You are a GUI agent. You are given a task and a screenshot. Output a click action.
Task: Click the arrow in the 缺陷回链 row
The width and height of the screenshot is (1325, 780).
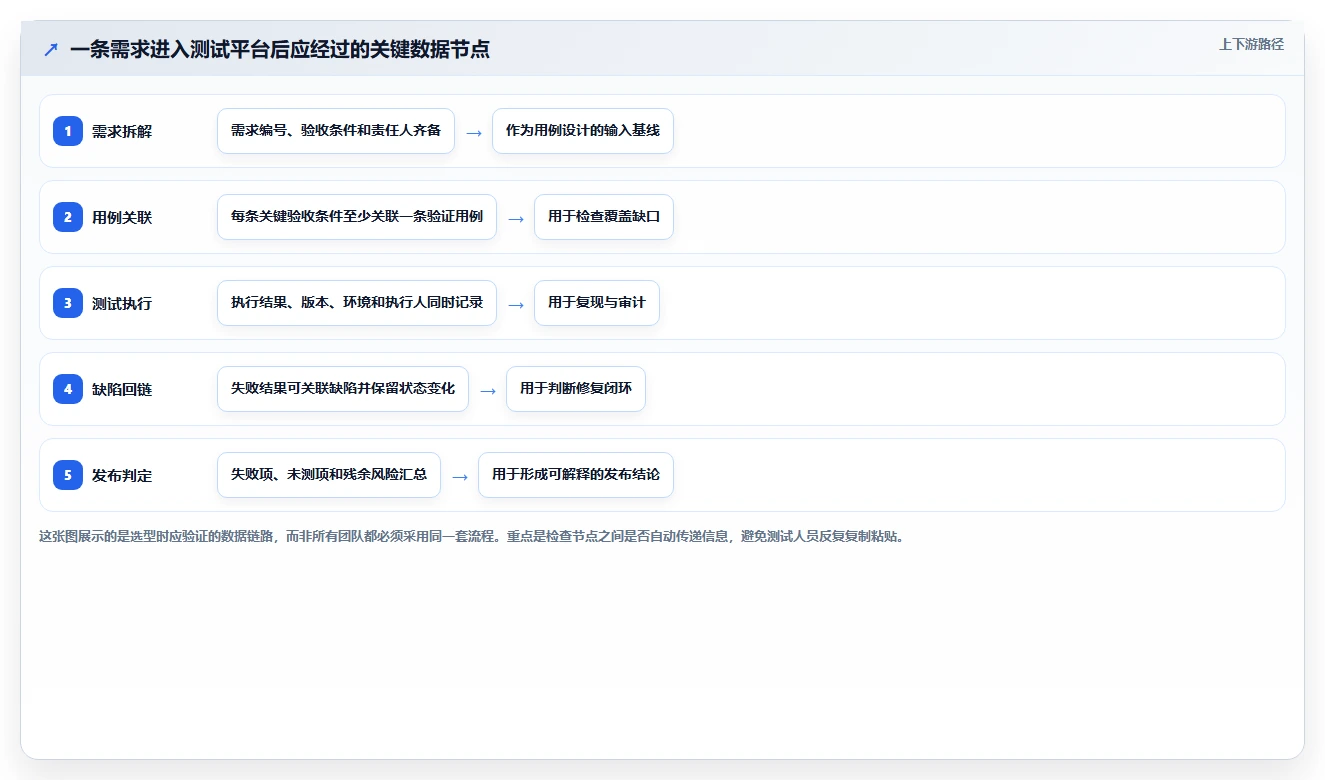[x=488, y=390]
